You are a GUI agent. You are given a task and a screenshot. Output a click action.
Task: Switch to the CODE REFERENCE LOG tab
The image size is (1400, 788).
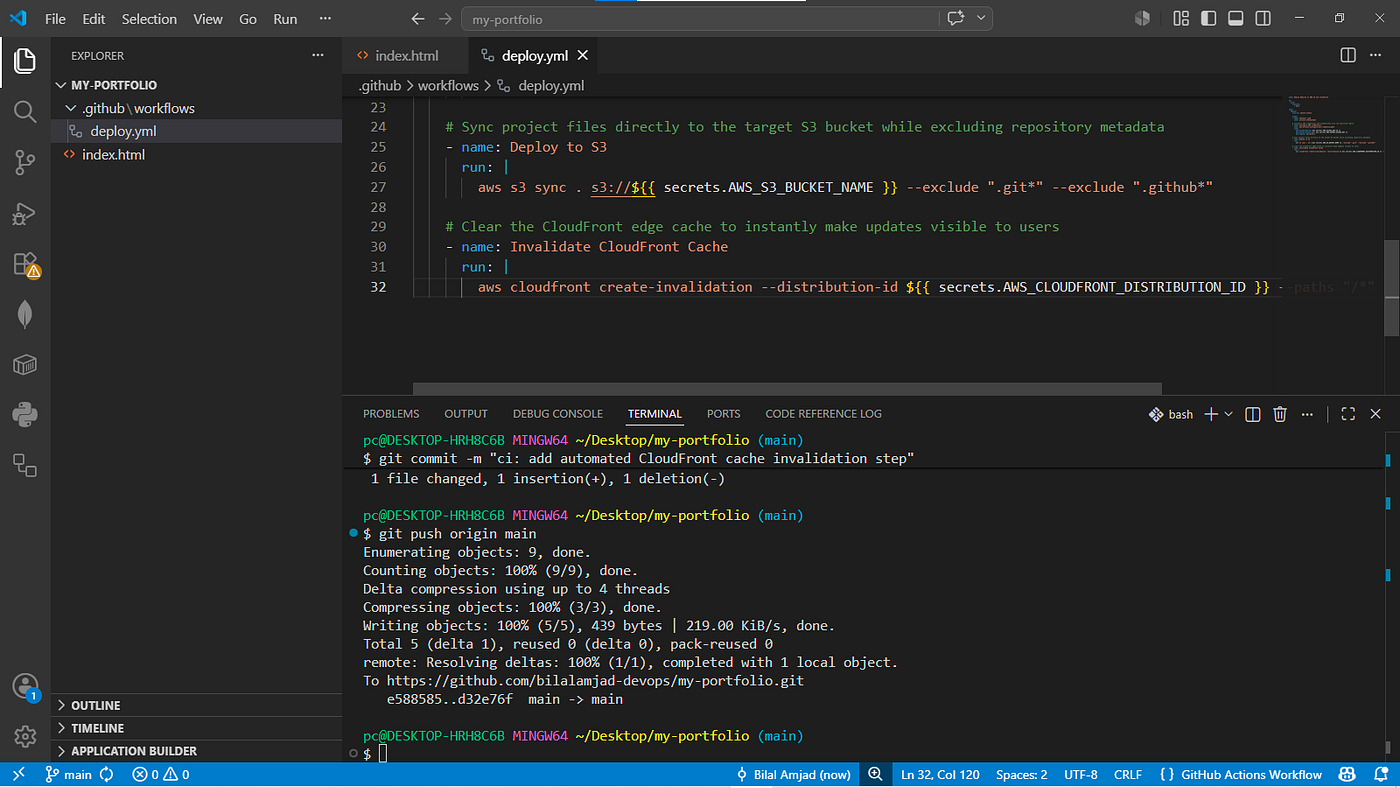click(x=823, y=414)
